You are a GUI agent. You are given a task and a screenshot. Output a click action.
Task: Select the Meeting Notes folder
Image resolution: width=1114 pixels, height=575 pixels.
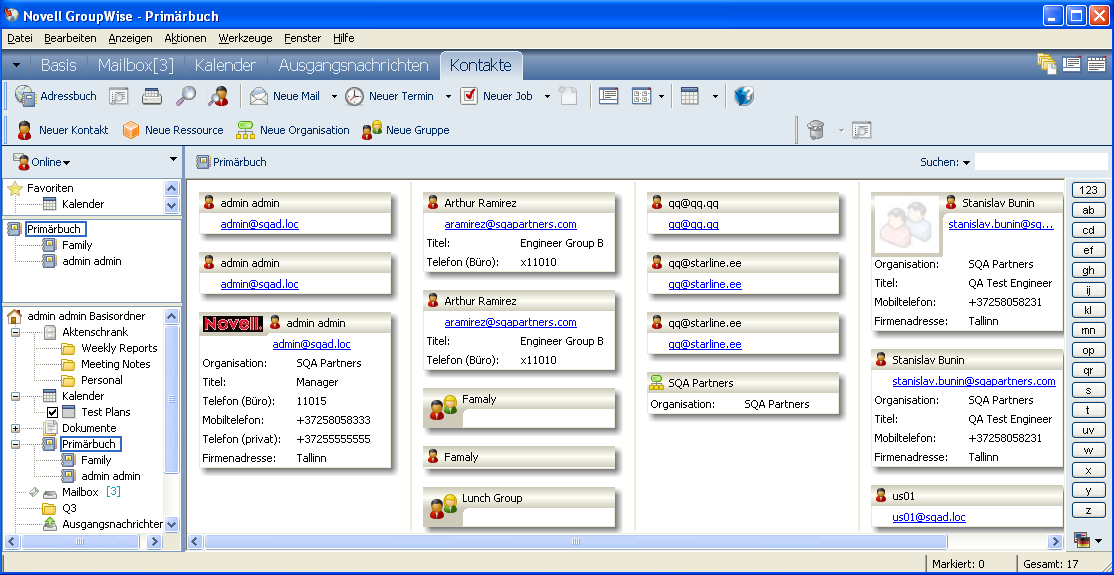coord(116,364)
